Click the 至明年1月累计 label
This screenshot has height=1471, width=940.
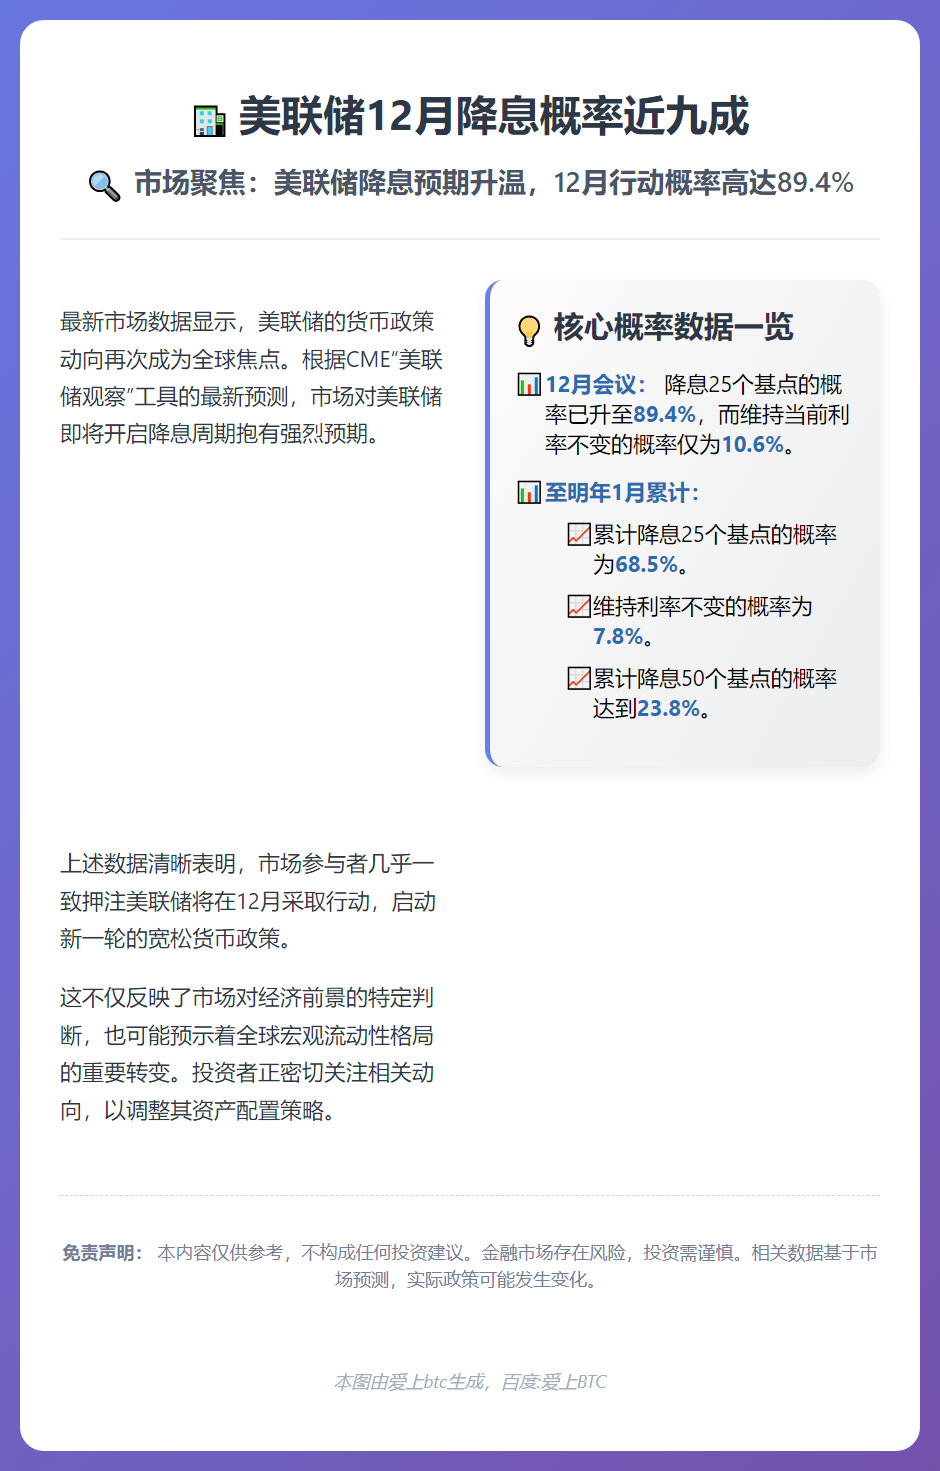click(x=622, y=493)
